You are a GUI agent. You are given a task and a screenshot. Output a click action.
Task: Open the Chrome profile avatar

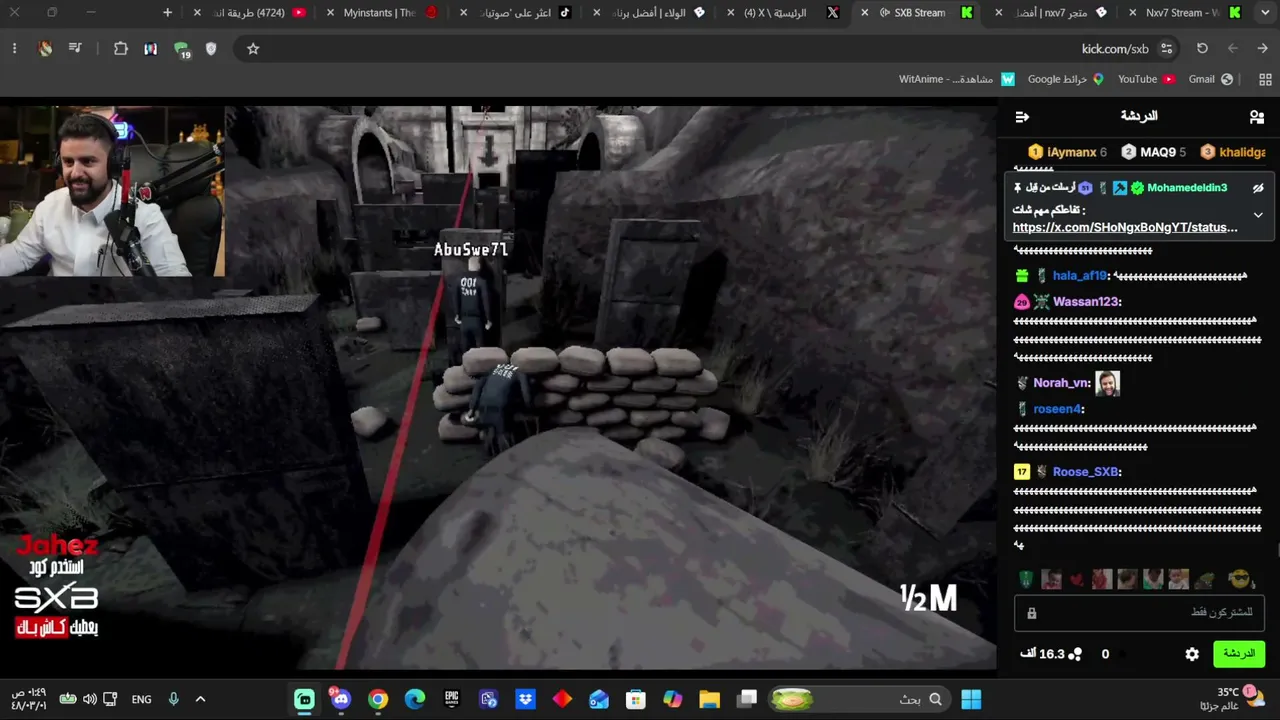(45, 49)
